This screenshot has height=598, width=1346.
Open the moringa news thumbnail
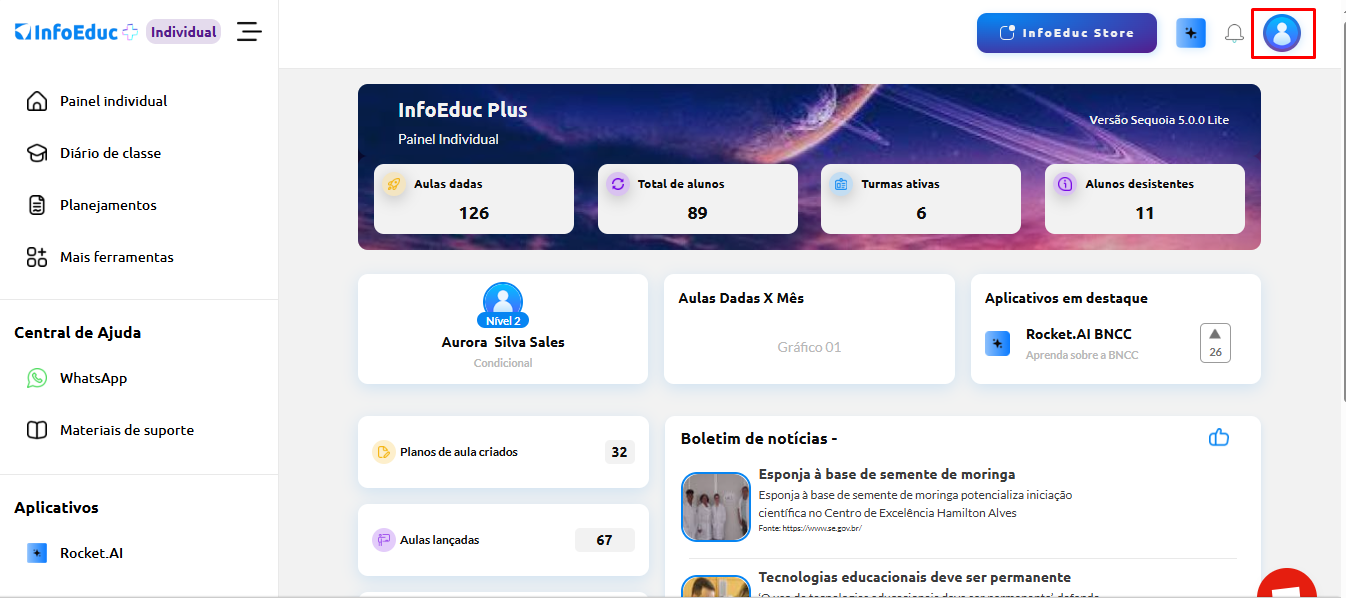coord(716,507)
